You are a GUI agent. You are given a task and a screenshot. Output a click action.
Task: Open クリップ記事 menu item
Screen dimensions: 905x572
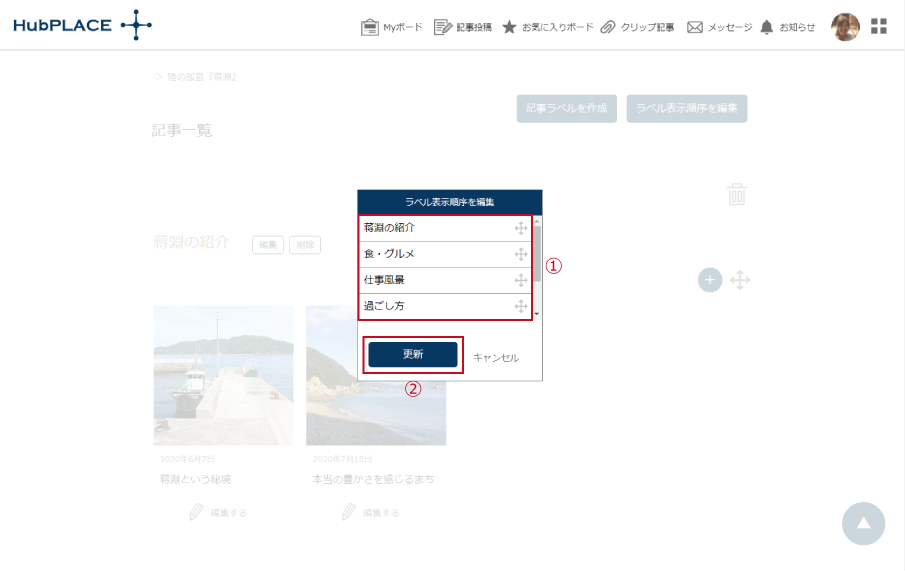coord(647,27)
